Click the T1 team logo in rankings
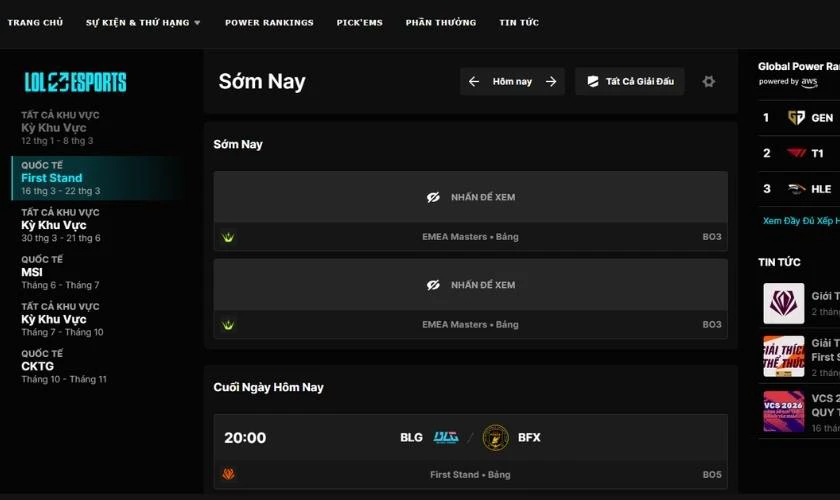 pyautogui.click(x=796, y=153)
